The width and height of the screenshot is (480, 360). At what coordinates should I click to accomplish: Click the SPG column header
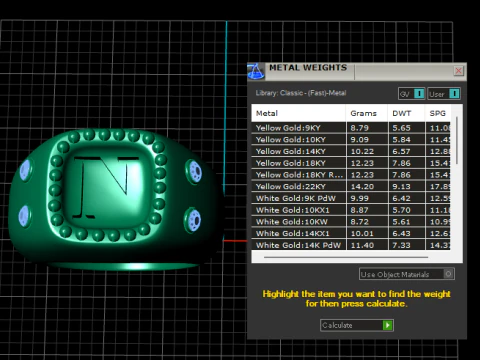click(438, 113)
